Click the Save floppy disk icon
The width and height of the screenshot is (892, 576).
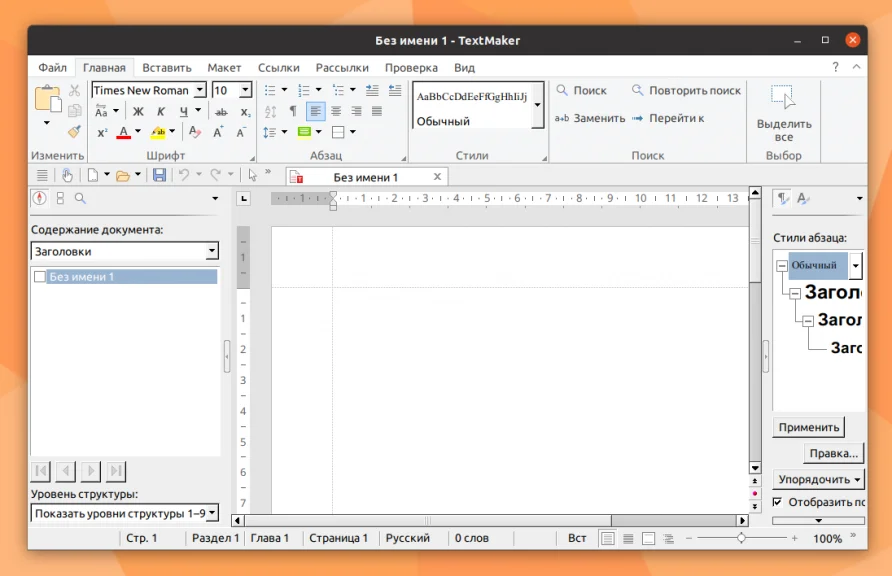[159, 175]
